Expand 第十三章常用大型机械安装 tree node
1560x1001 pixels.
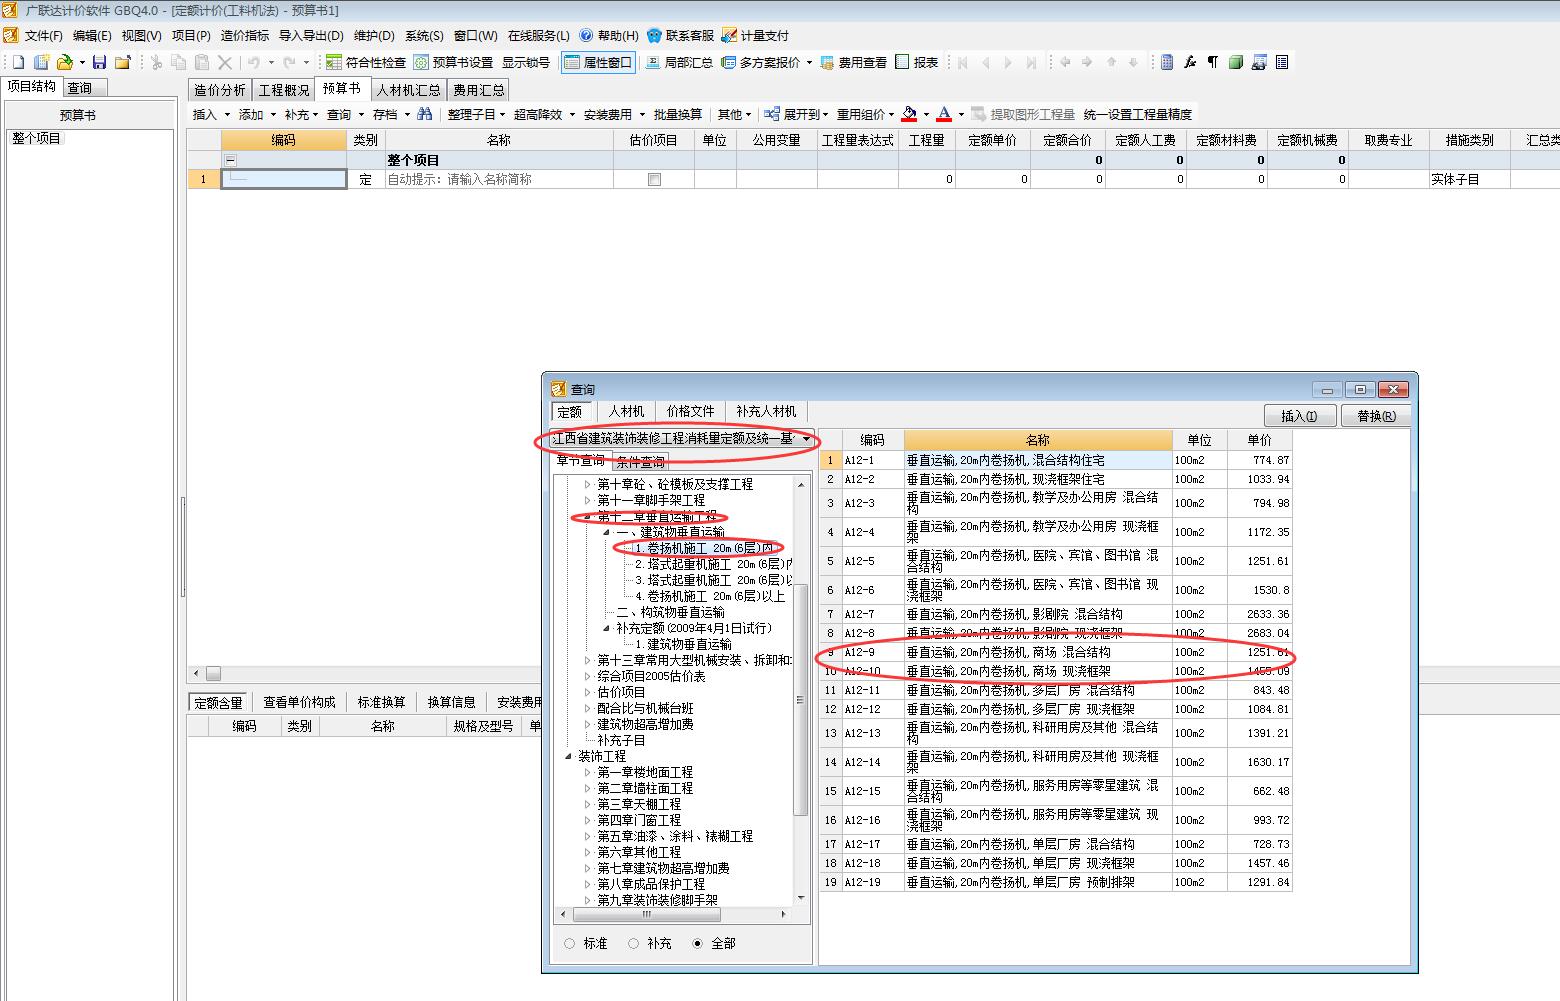[588, 660]
